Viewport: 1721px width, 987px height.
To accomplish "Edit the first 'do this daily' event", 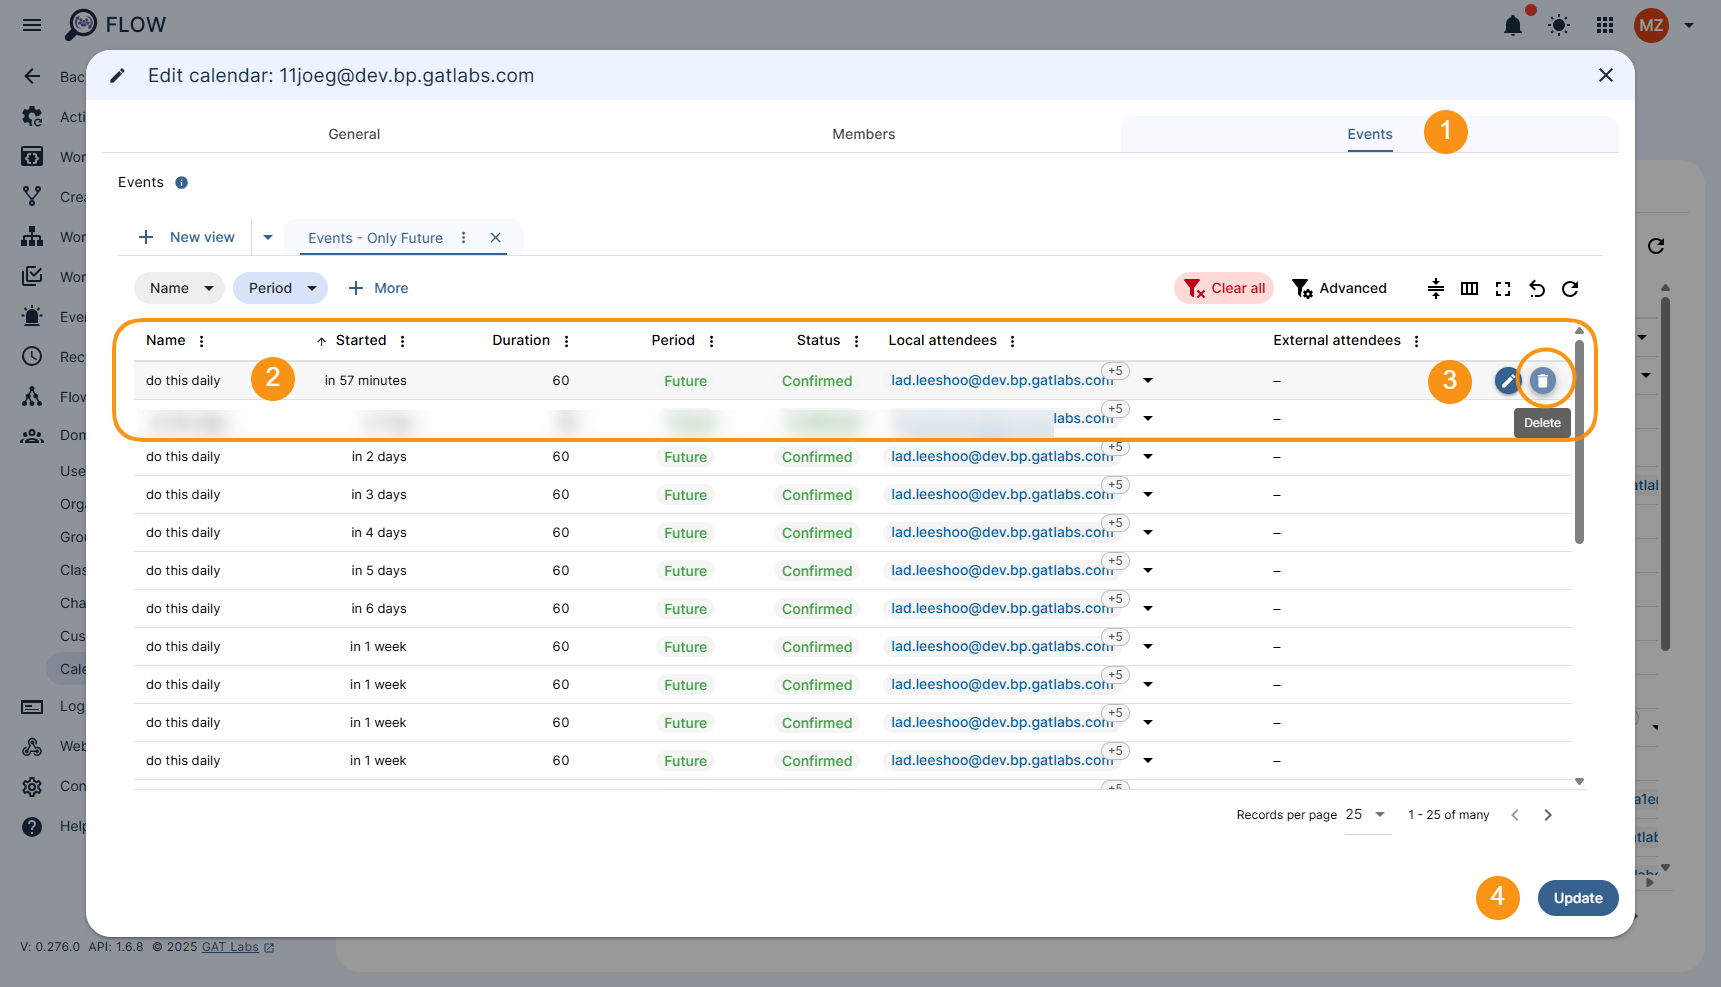I will coord(1507,381).
